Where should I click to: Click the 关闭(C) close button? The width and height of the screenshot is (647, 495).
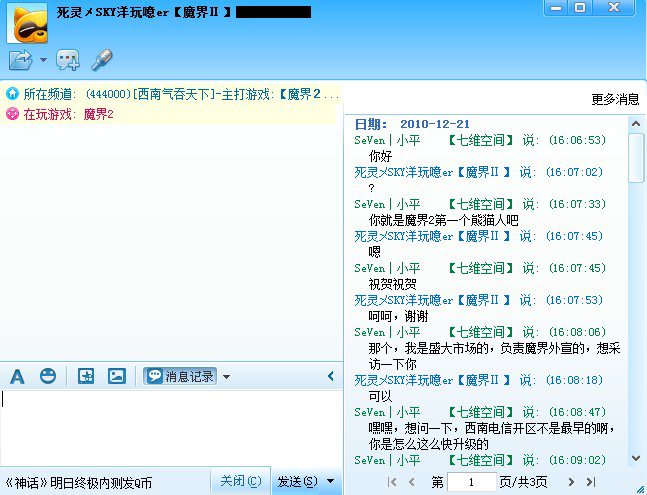pos(240,482)
